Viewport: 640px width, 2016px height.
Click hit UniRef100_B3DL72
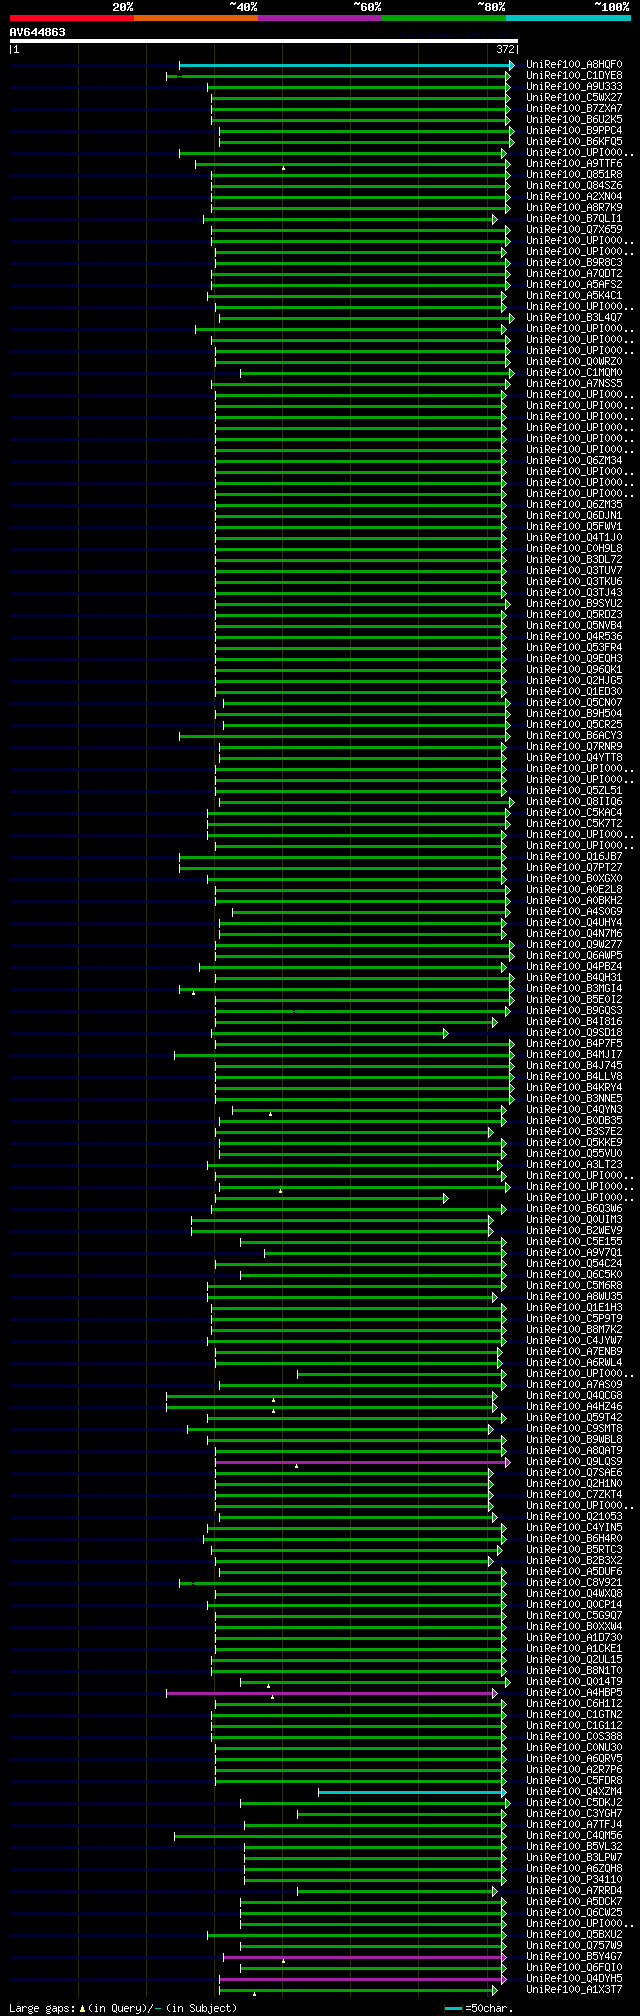pyautogui.click(x=574, y=560)
